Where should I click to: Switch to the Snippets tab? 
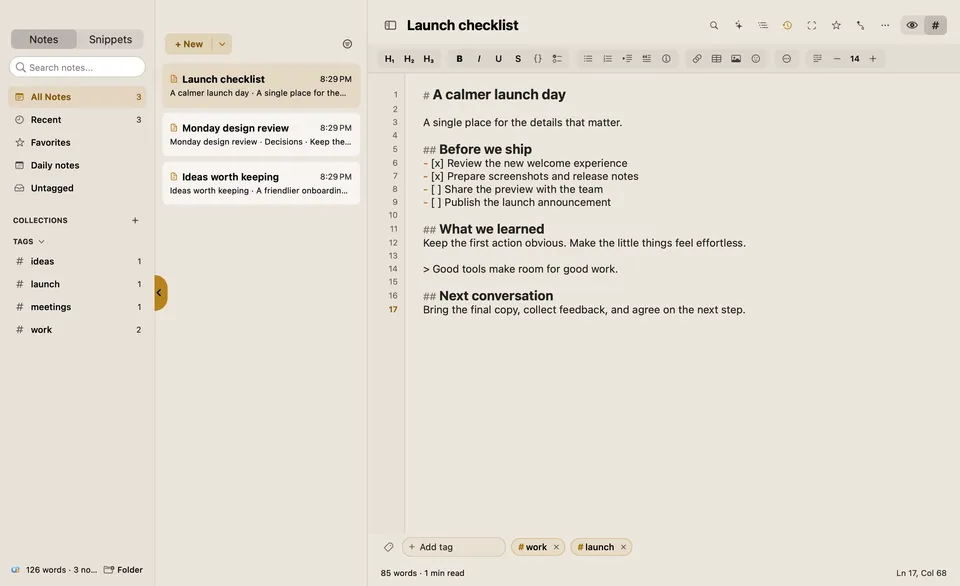(x=110, y=39)
